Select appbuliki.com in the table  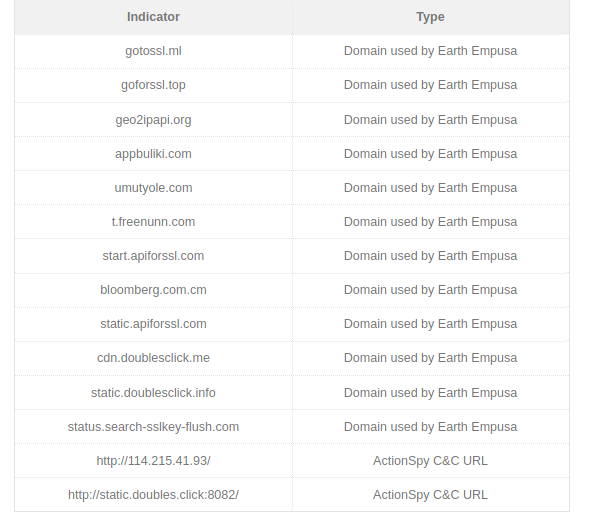point(153,154)
